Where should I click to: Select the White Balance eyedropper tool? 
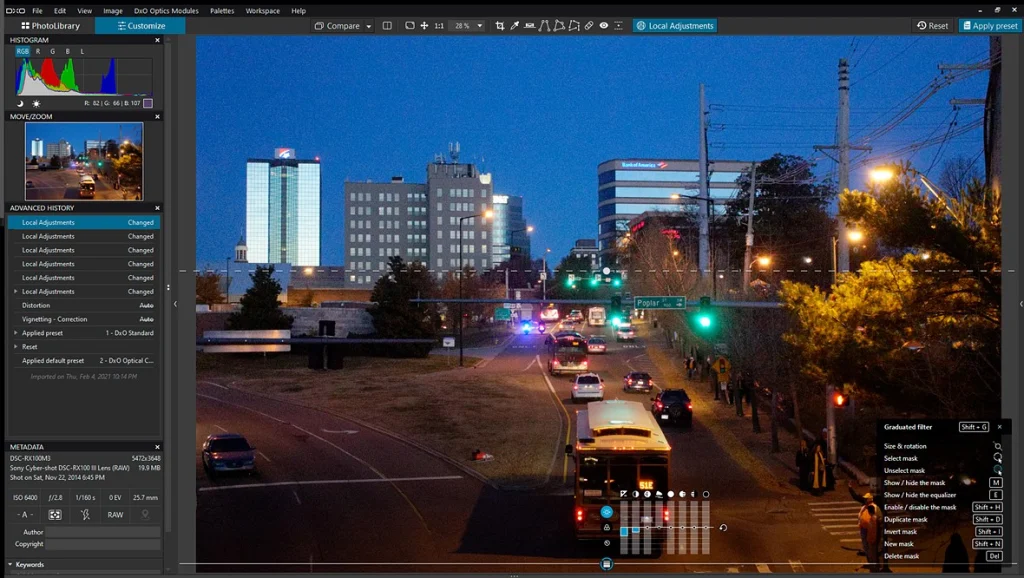(515, 25)
